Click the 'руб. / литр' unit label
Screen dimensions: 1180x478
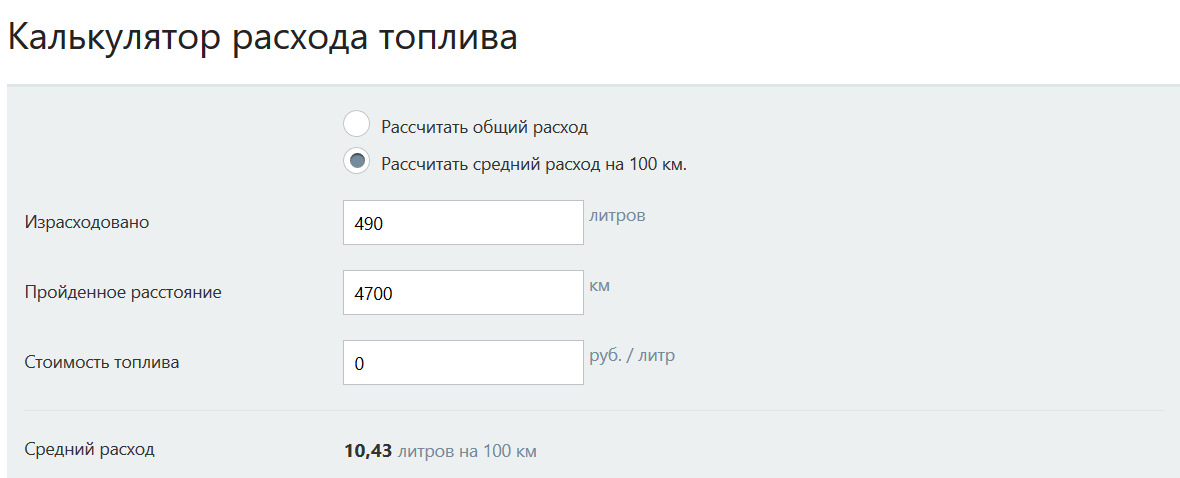point(632,355)
